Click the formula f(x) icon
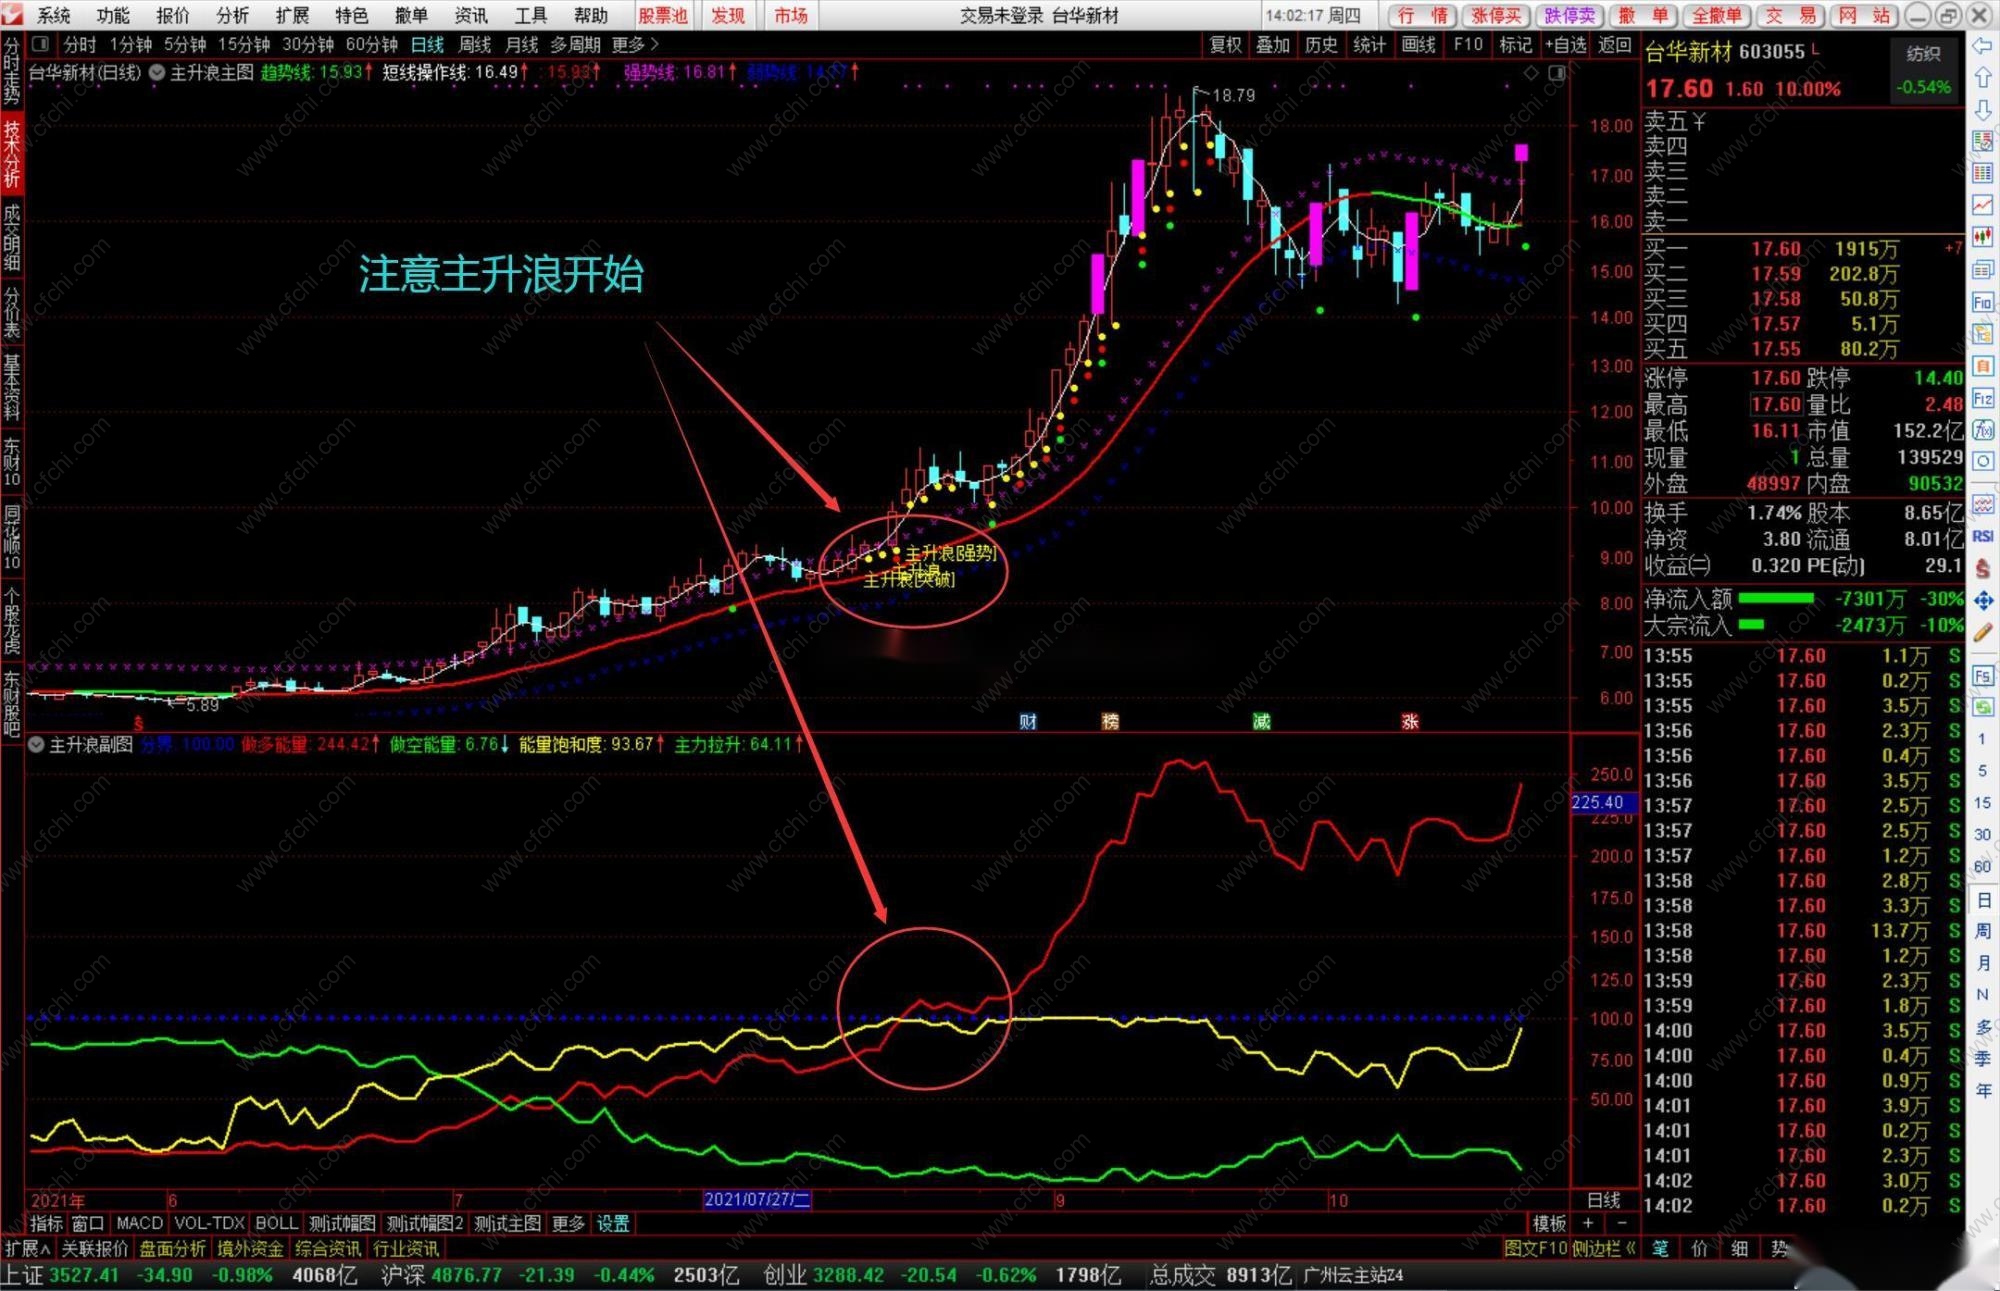Image resolution: width=2000 pixels, height=1291 pixels. coord(1983,430)
